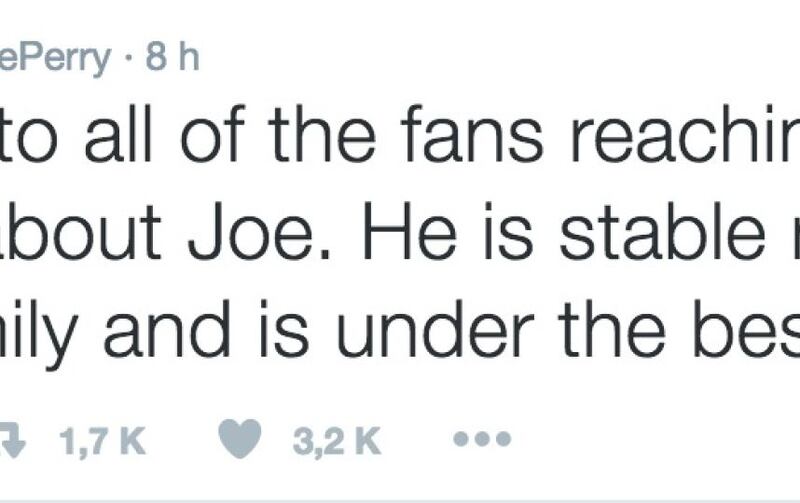Click the 1,7 K retweet count

(x=102, y=440)
